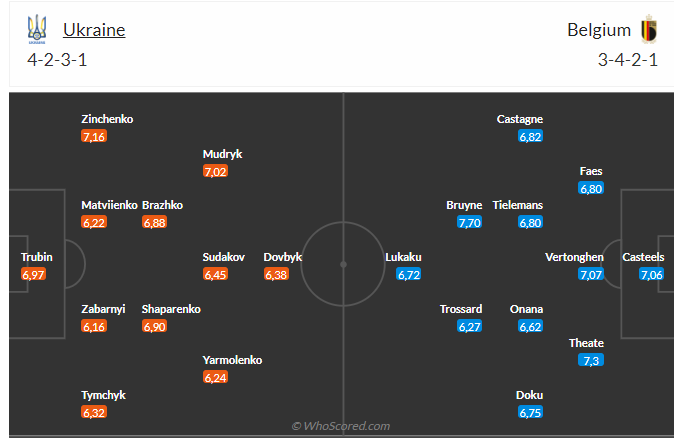
Task: Click Lukaku's 6,72 rating badge
Action: click(408, 274)
